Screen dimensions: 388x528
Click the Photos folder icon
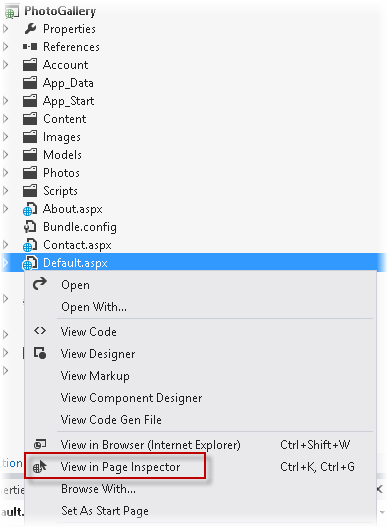(30, 172)
